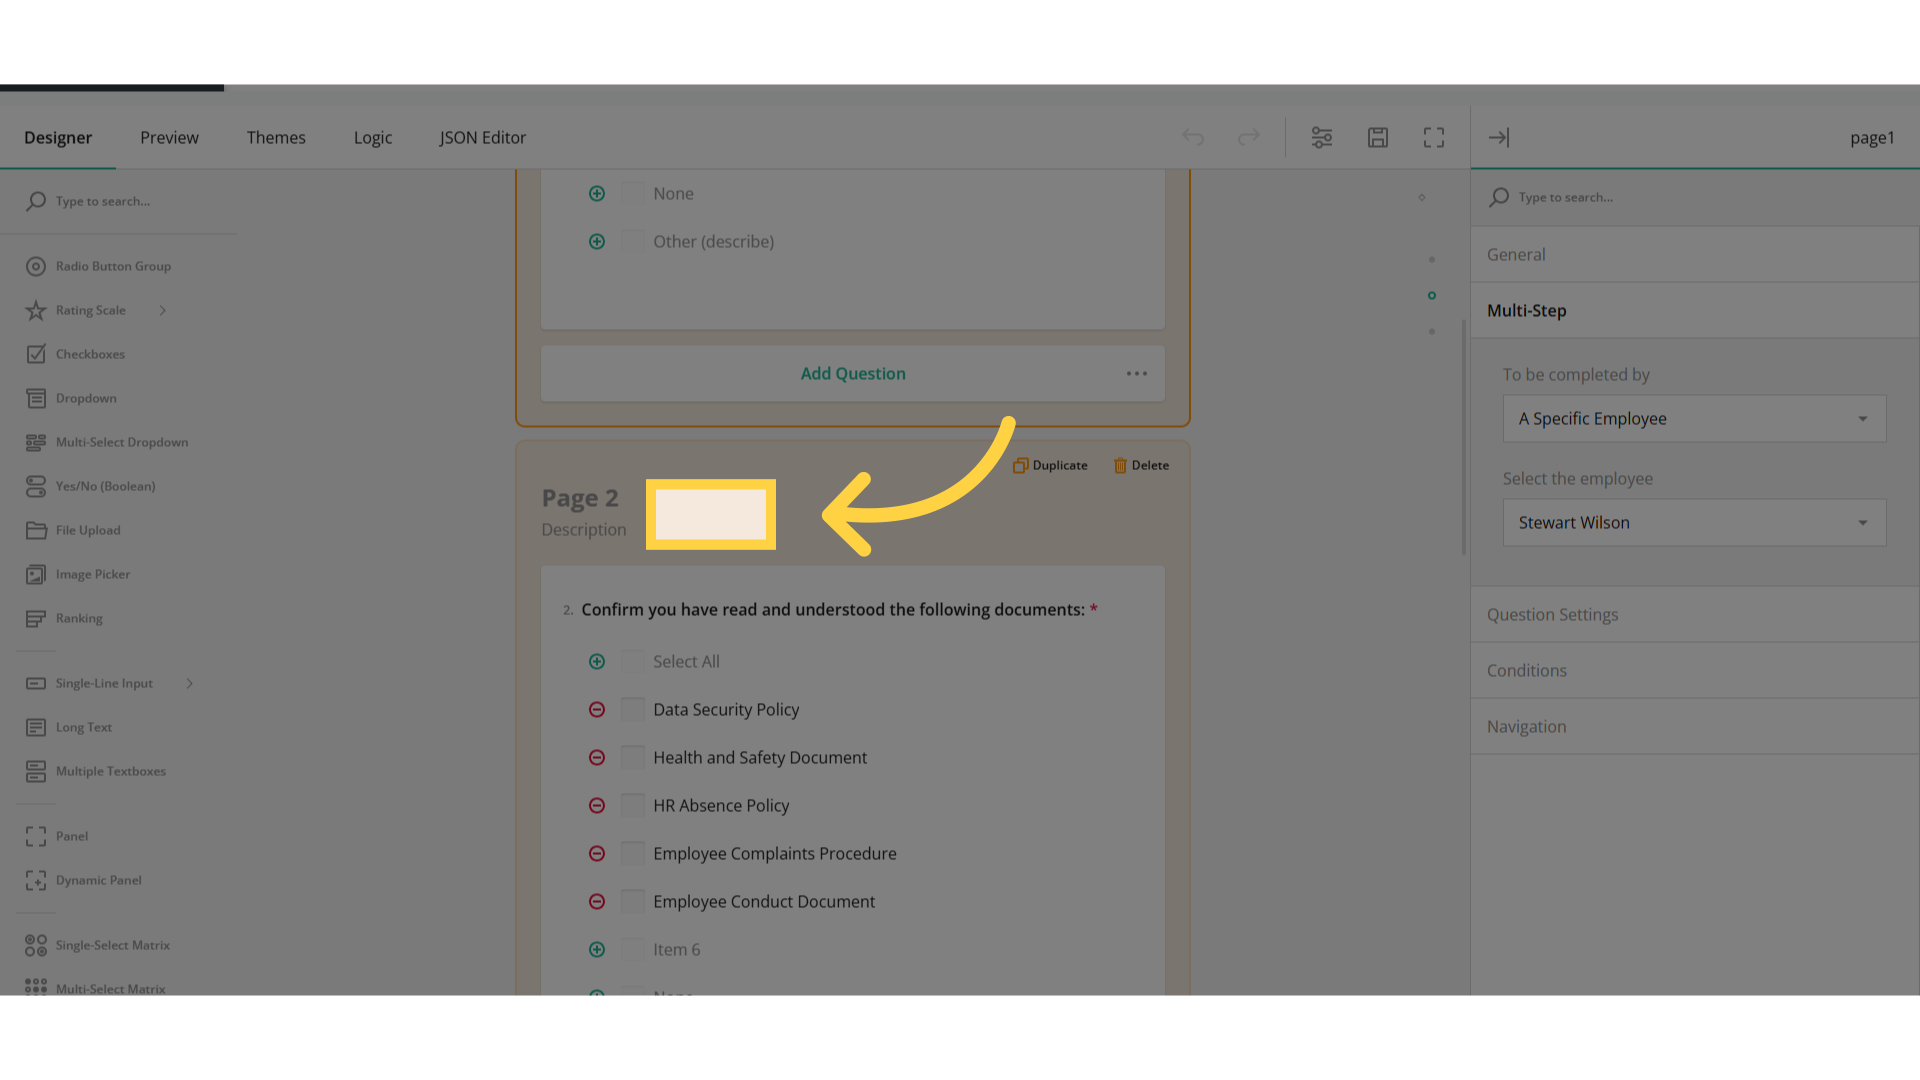Expand the Question Settings section
Image resolution: width=1920 pixels, height=1080 pixels.
click(x=1695, y=614)
